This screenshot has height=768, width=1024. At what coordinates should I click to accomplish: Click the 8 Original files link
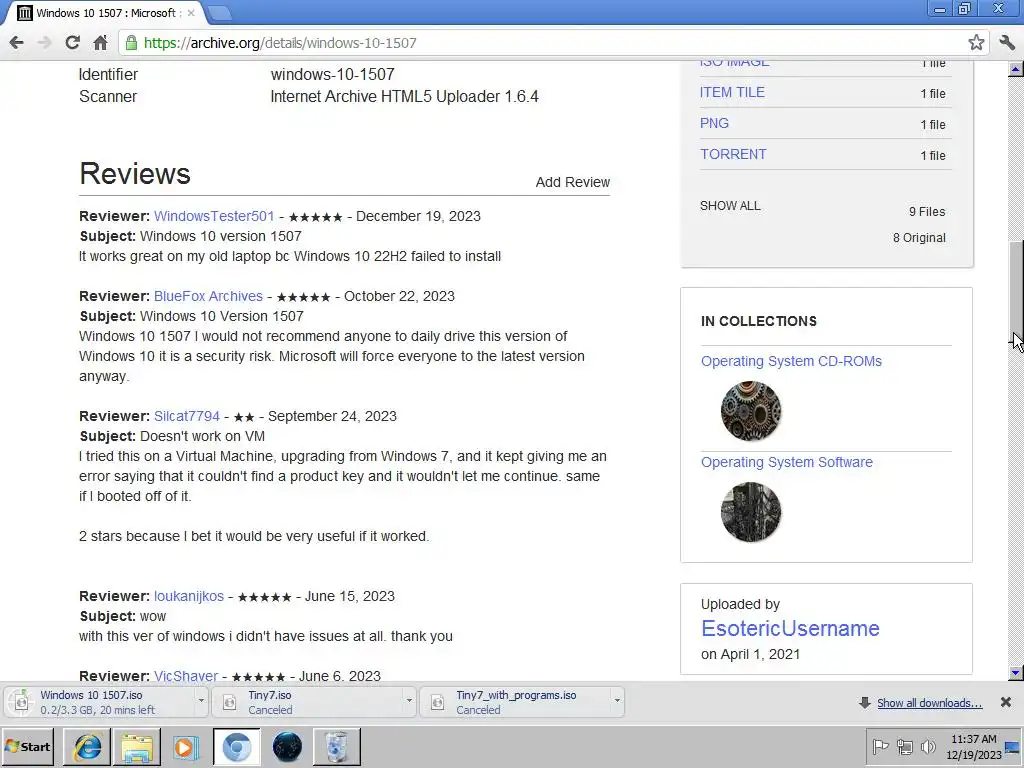[919, 238]
